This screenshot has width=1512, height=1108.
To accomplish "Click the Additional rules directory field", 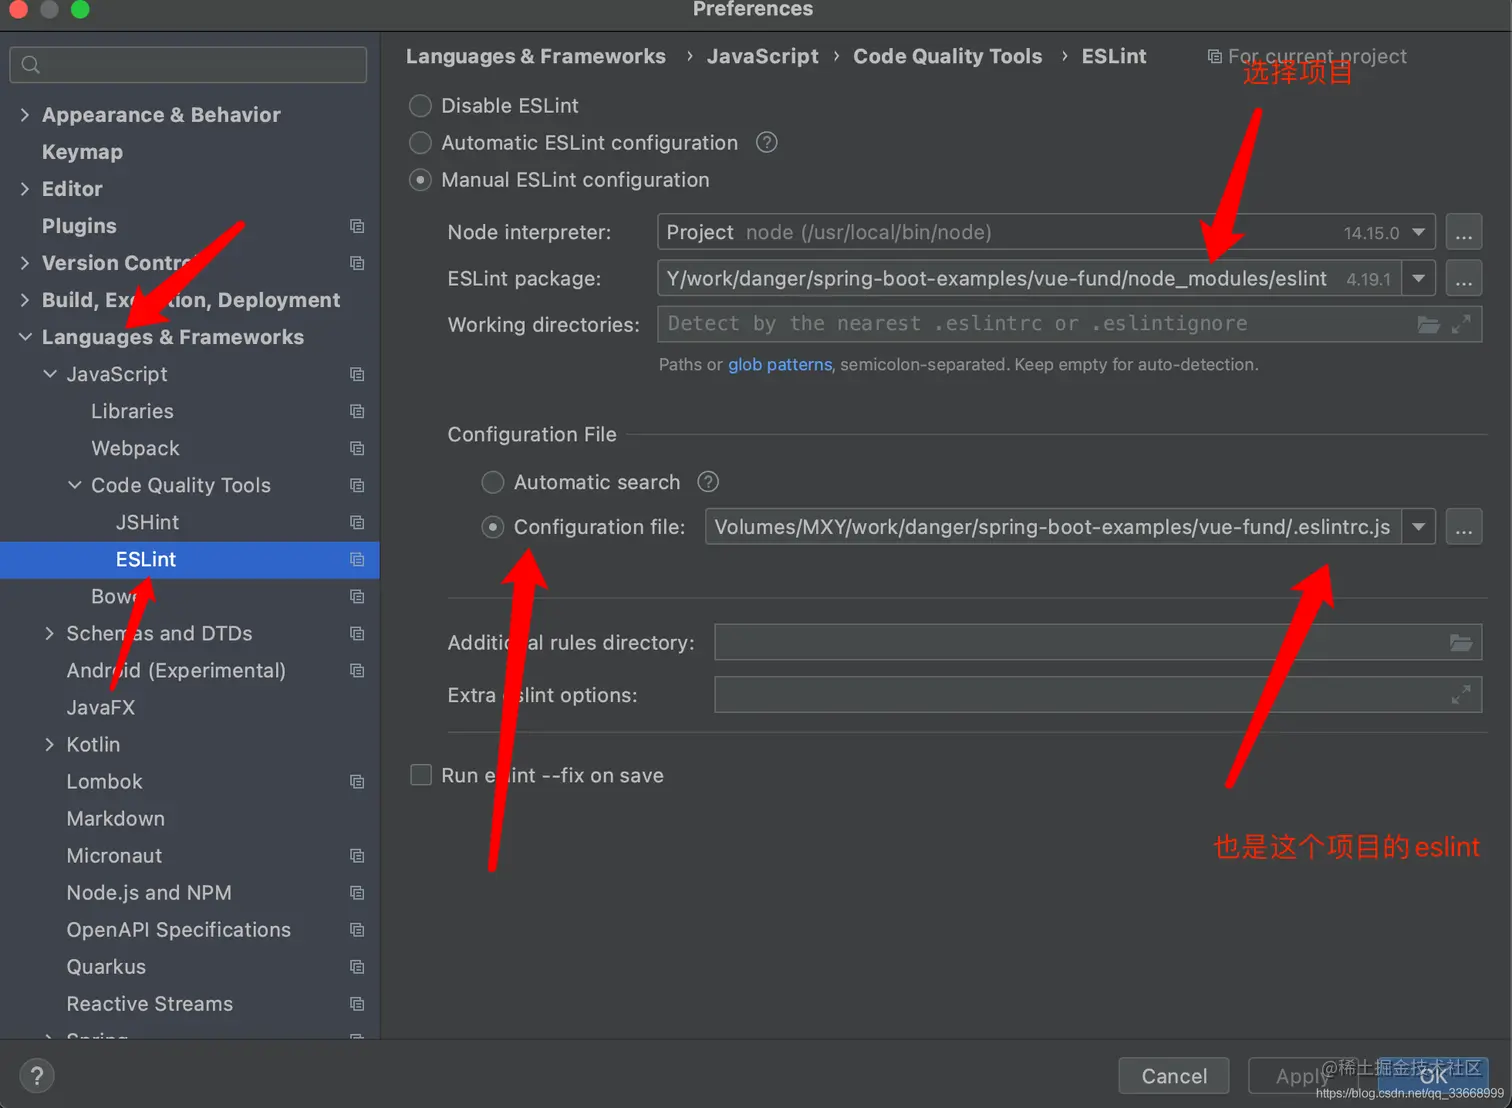I will (1098, 642).
